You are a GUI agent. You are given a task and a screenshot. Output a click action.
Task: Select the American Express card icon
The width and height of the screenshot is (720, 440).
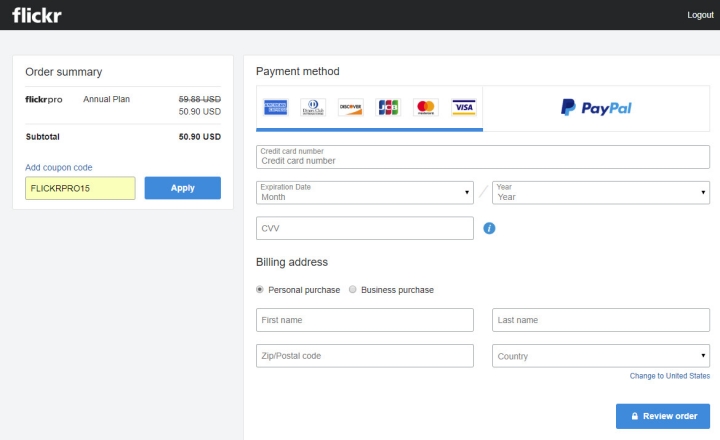pos(276,107)
